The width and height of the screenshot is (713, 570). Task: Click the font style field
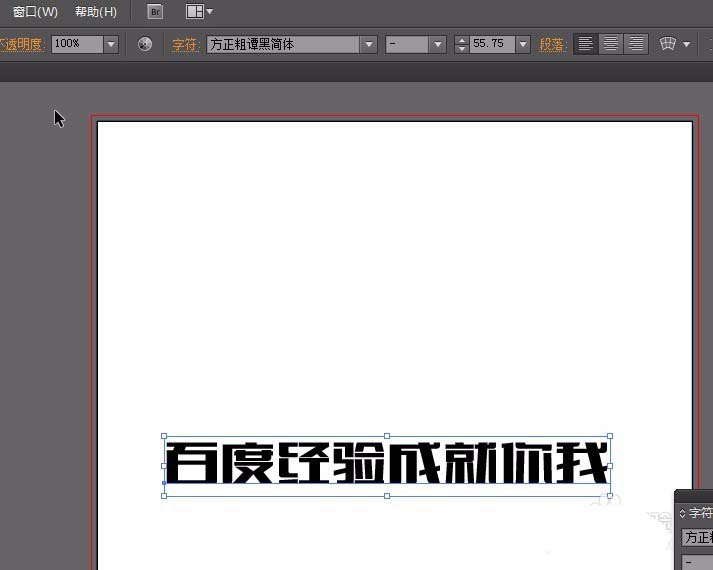[x=407, y=45]
